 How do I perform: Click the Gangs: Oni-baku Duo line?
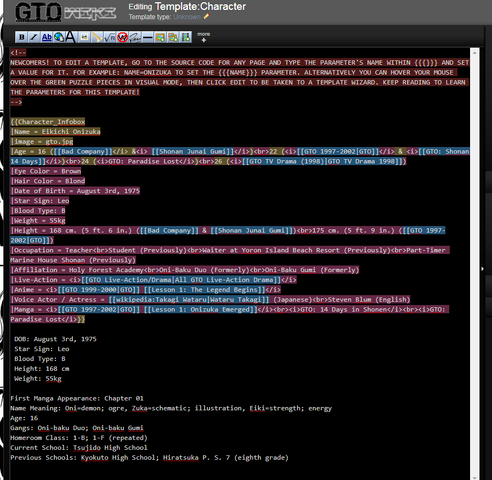point(77,428)
